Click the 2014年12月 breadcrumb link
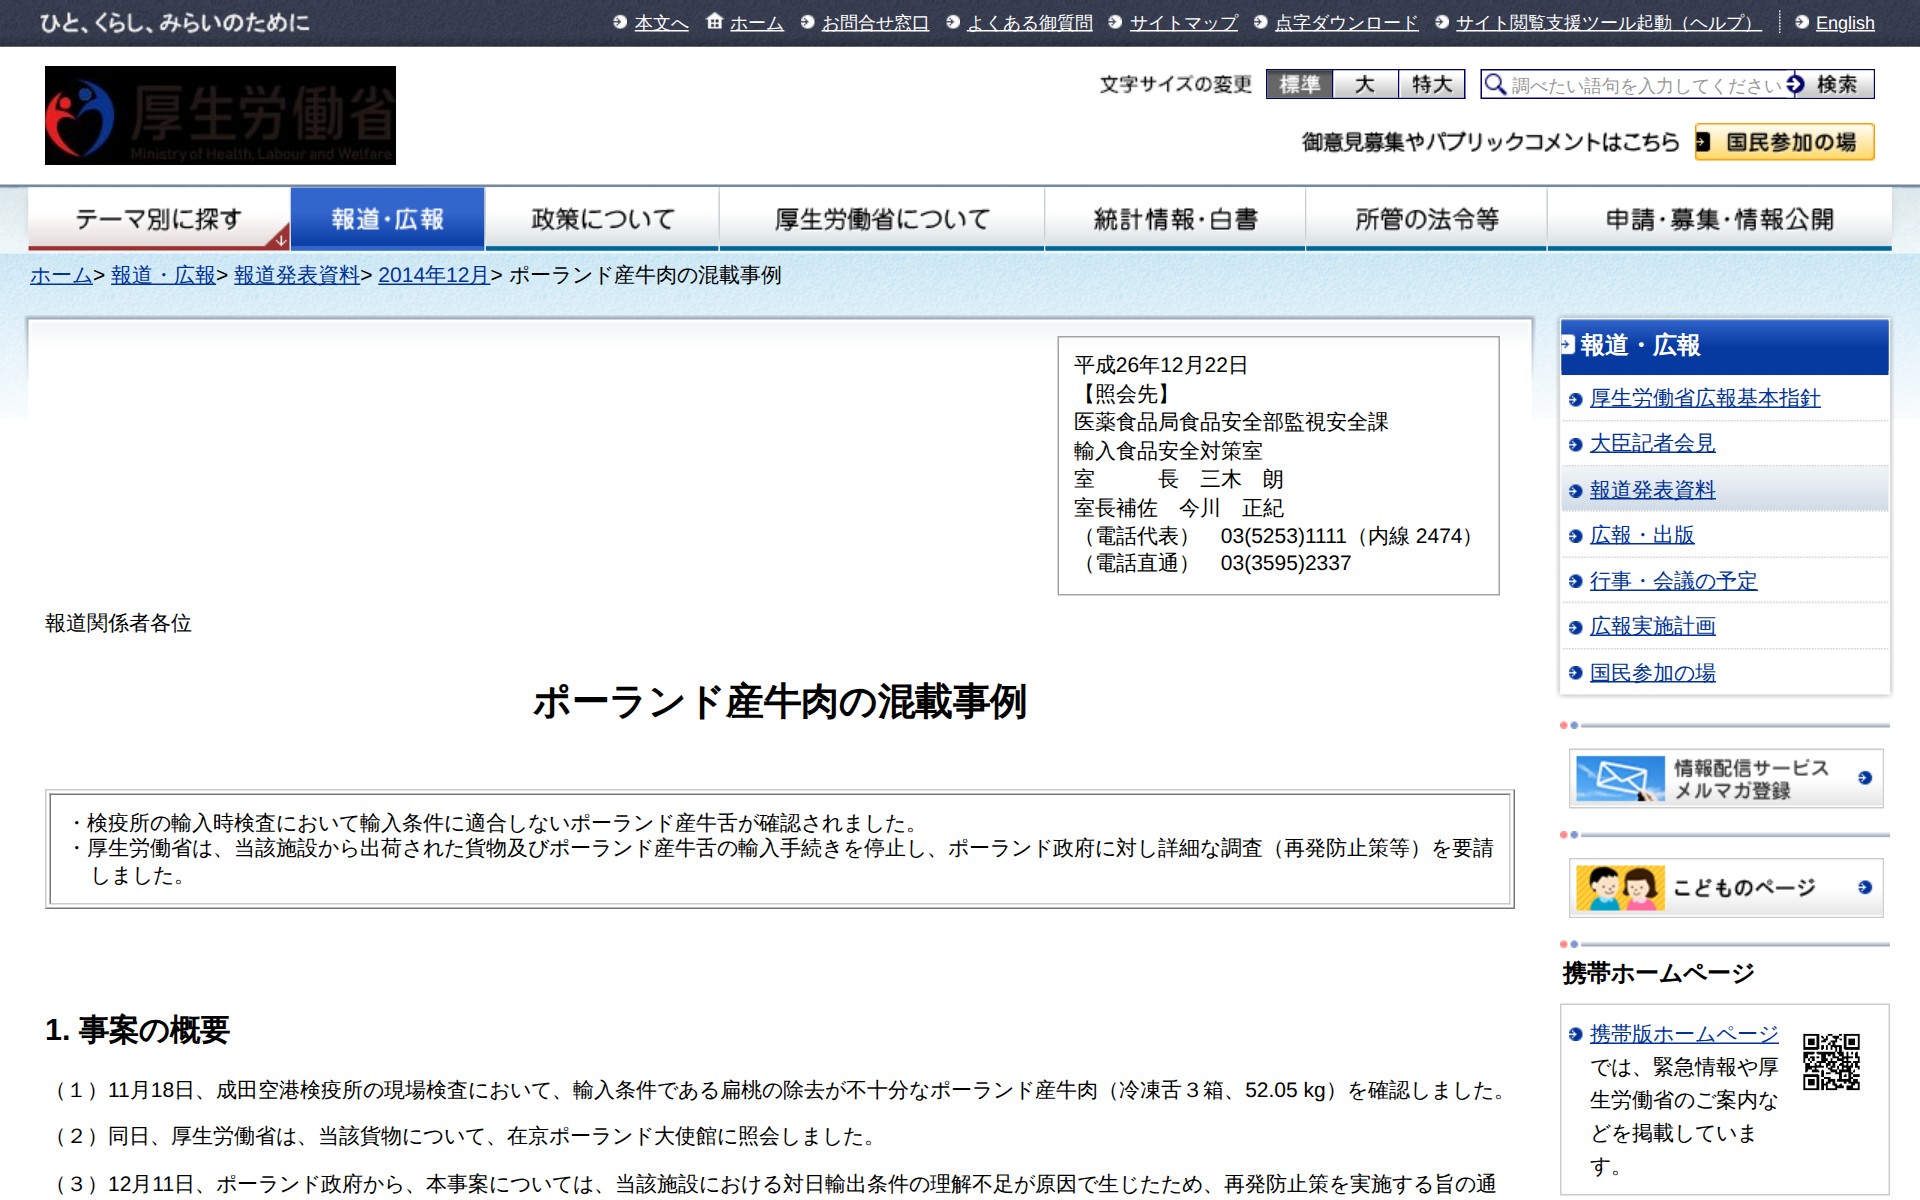The image size is (1920, 1200). pyautogui.click(x=433, y=276)
